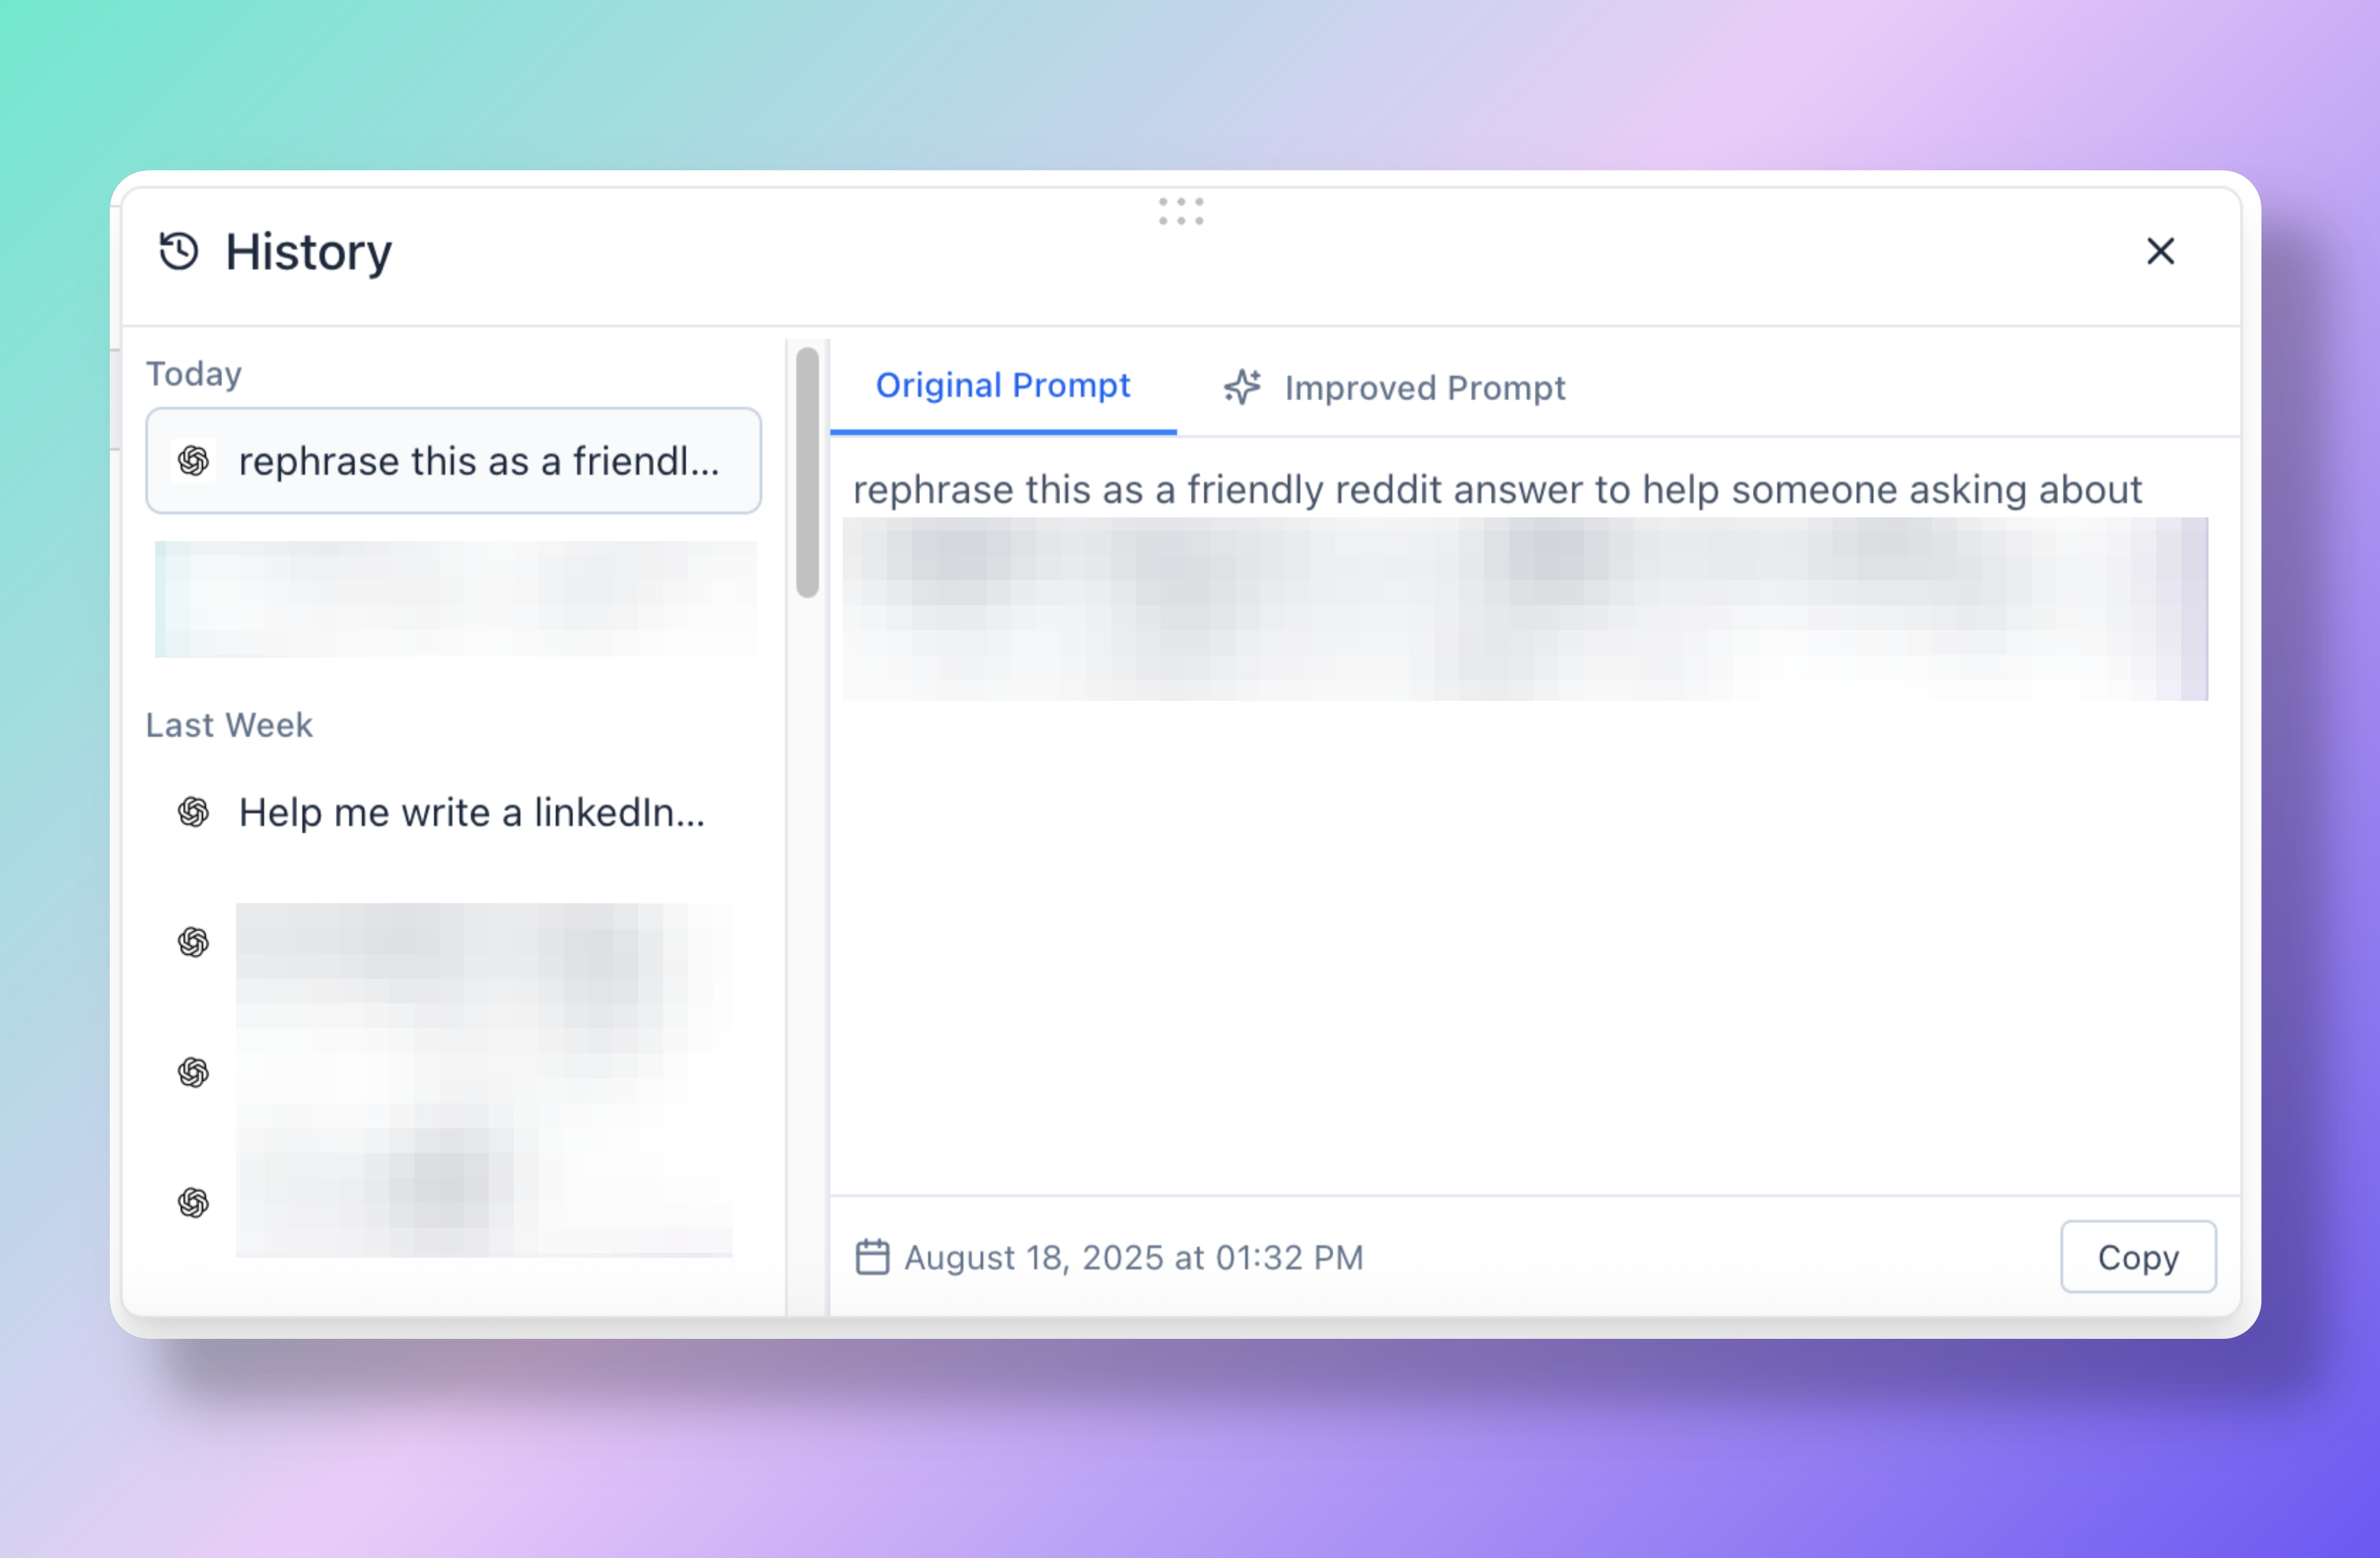The height and width of the screenshot is (1558, 2380).
Task: Switch to the Original Prompt tab
Action: coord(1002,386)
